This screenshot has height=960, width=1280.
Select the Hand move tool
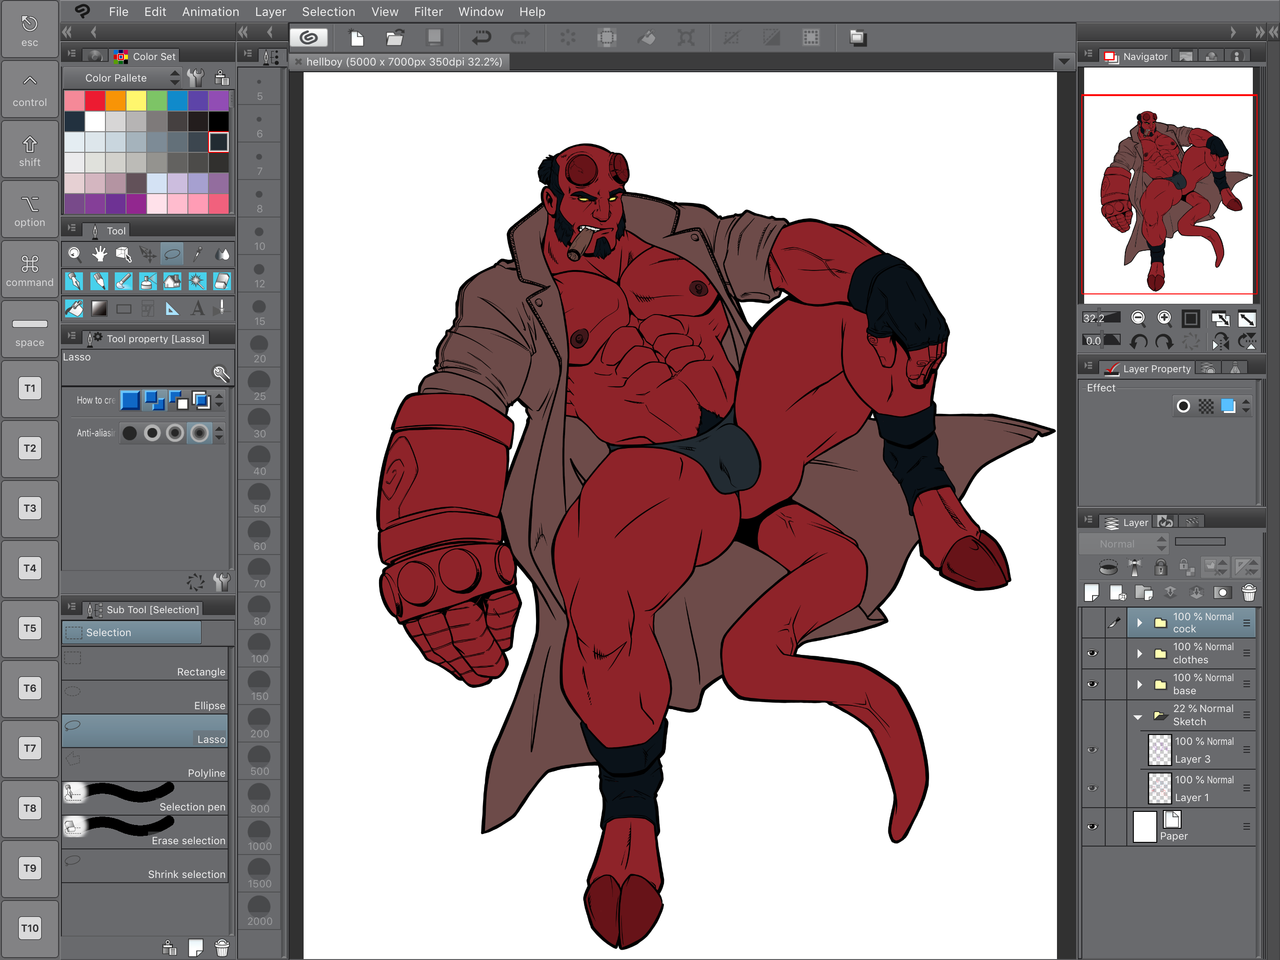pyautogui.click(x=99, y=254)
